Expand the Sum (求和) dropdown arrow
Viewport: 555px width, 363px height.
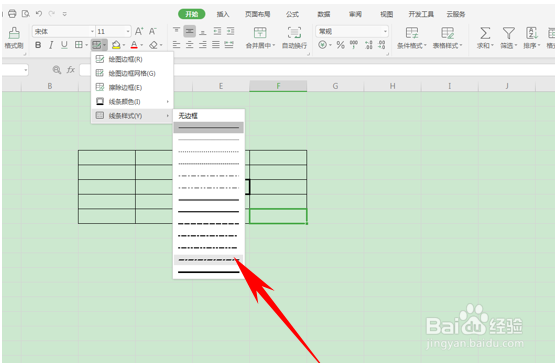(493, 46)
